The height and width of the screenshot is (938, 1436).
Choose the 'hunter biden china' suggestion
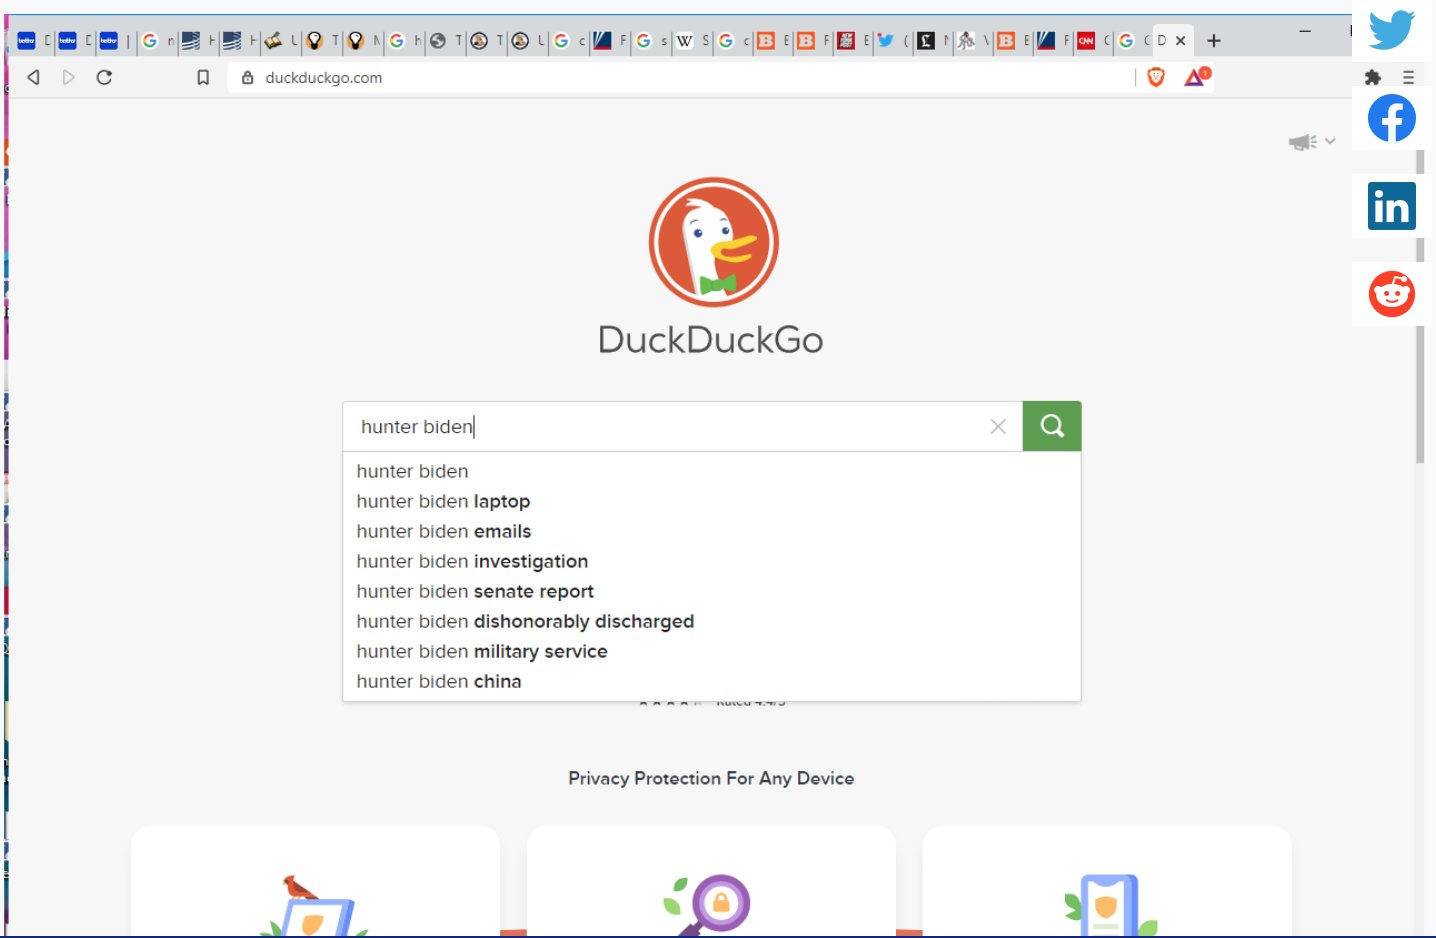click(x=712, y=681)
